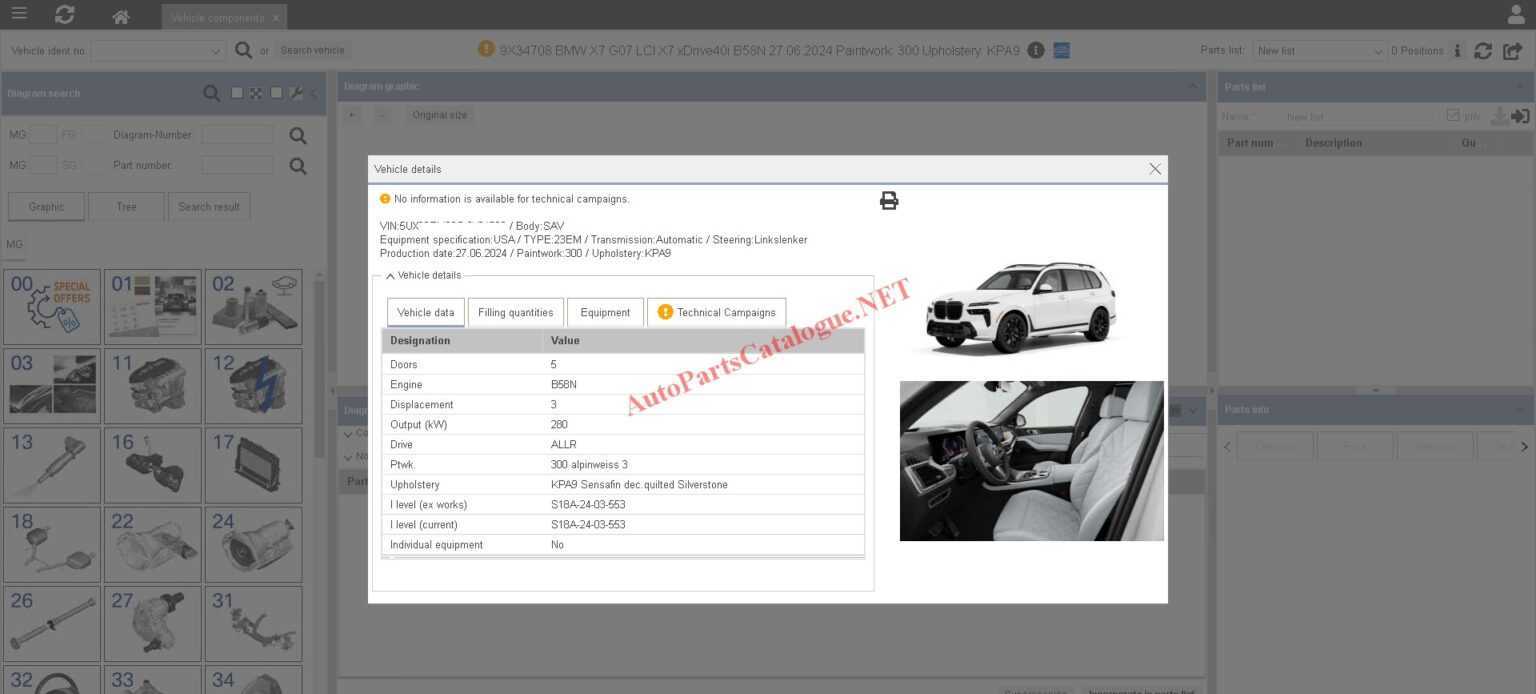
Task: Click the Original size button
Action: (439, 114)
